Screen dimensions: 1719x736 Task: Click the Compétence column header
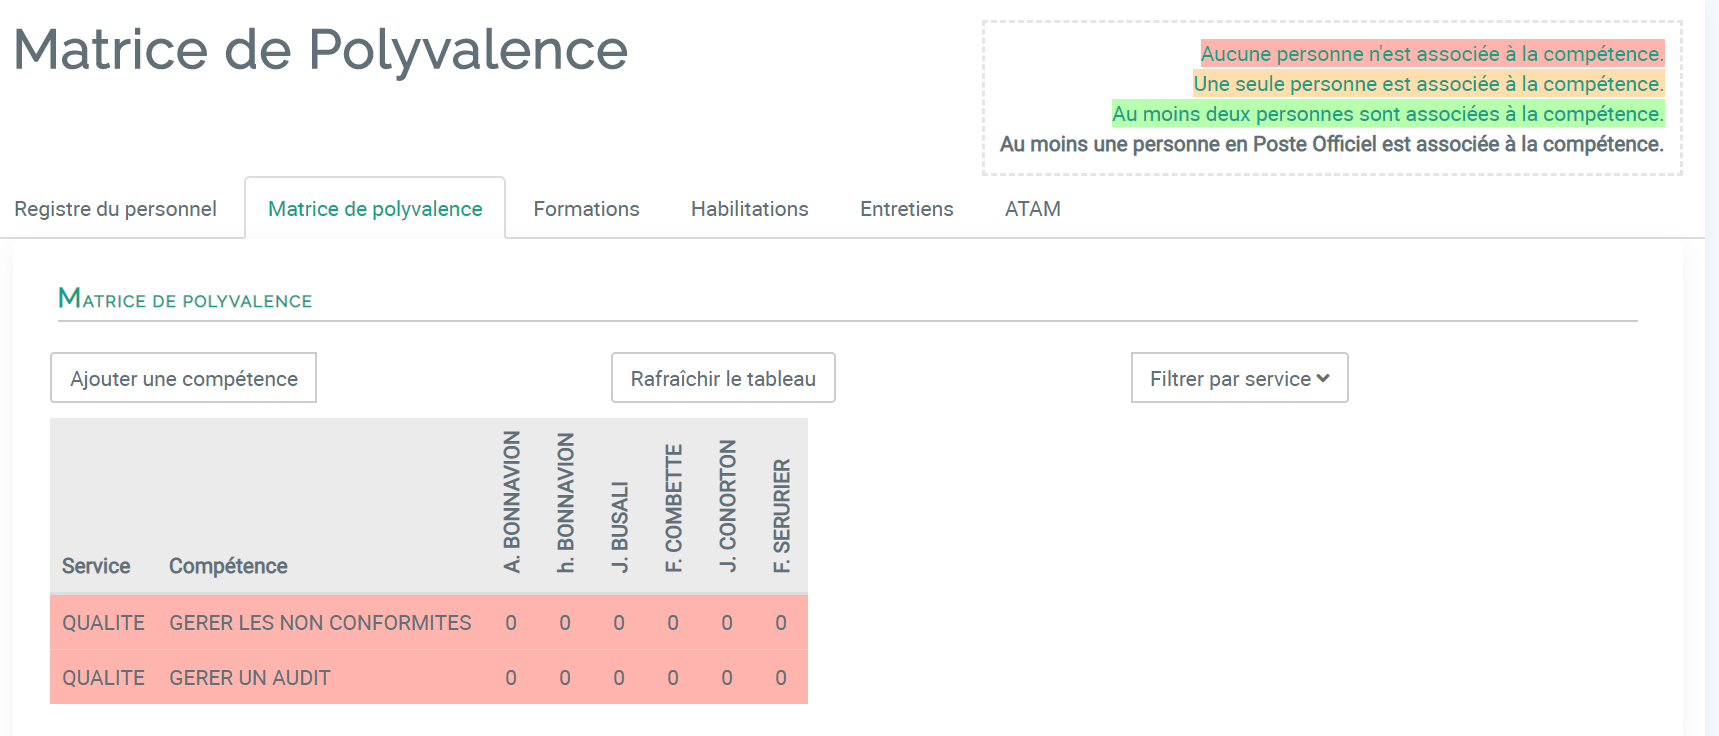click(228, 566)
